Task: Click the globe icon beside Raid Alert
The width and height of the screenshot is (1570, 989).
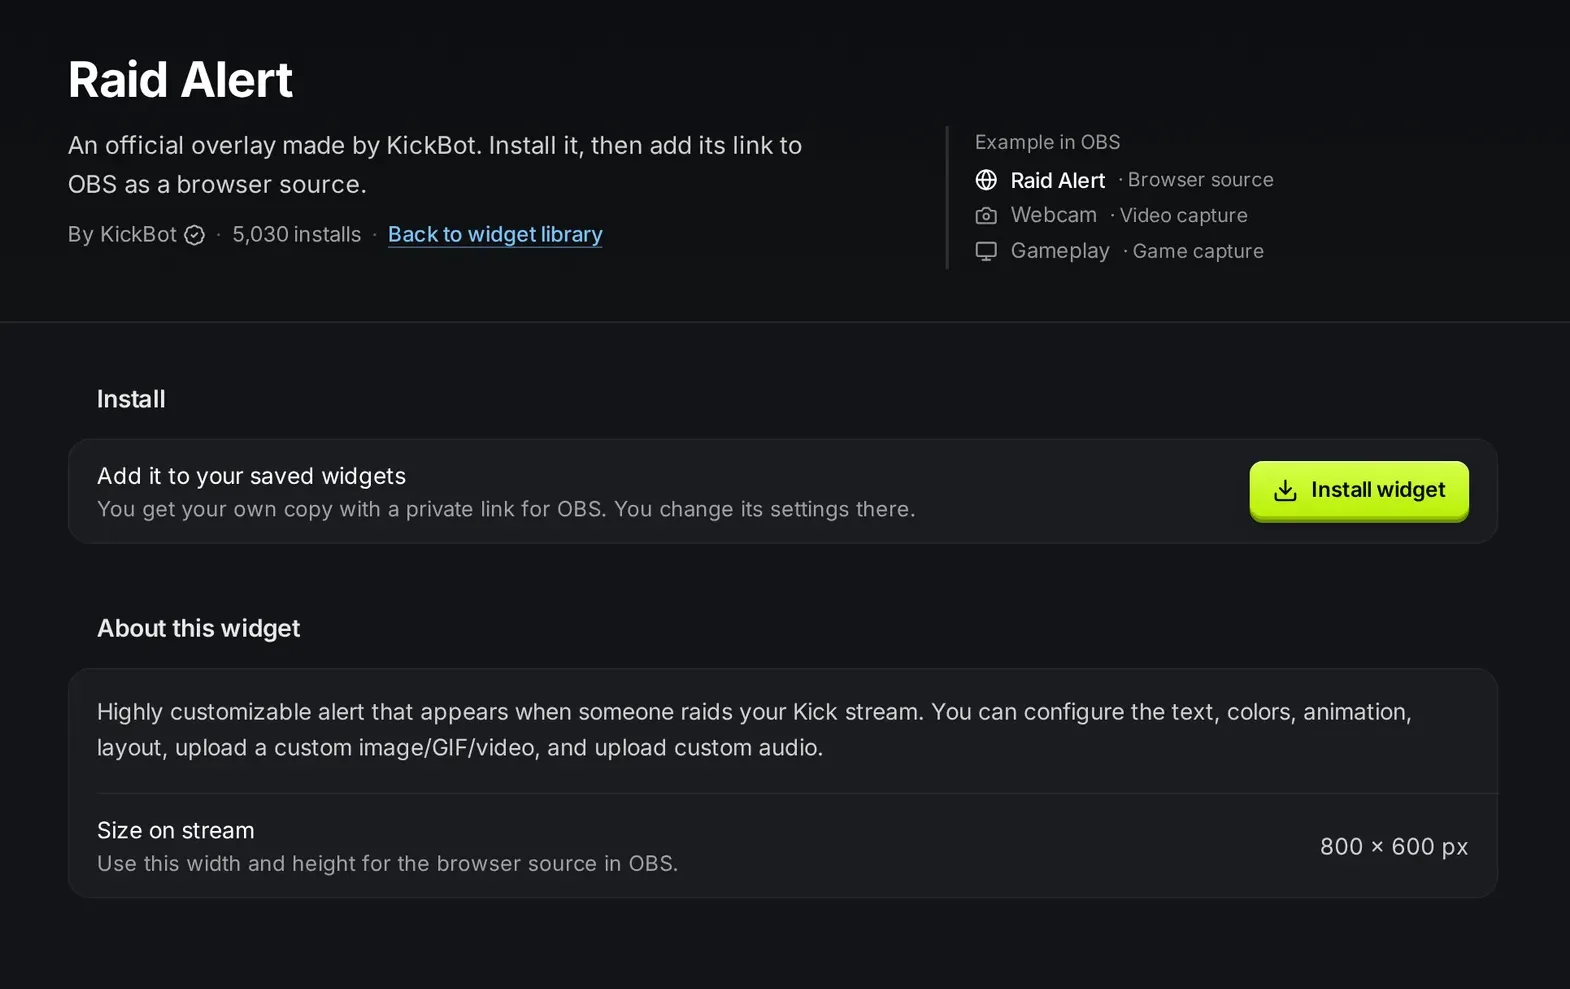Action: pos(986,180)
